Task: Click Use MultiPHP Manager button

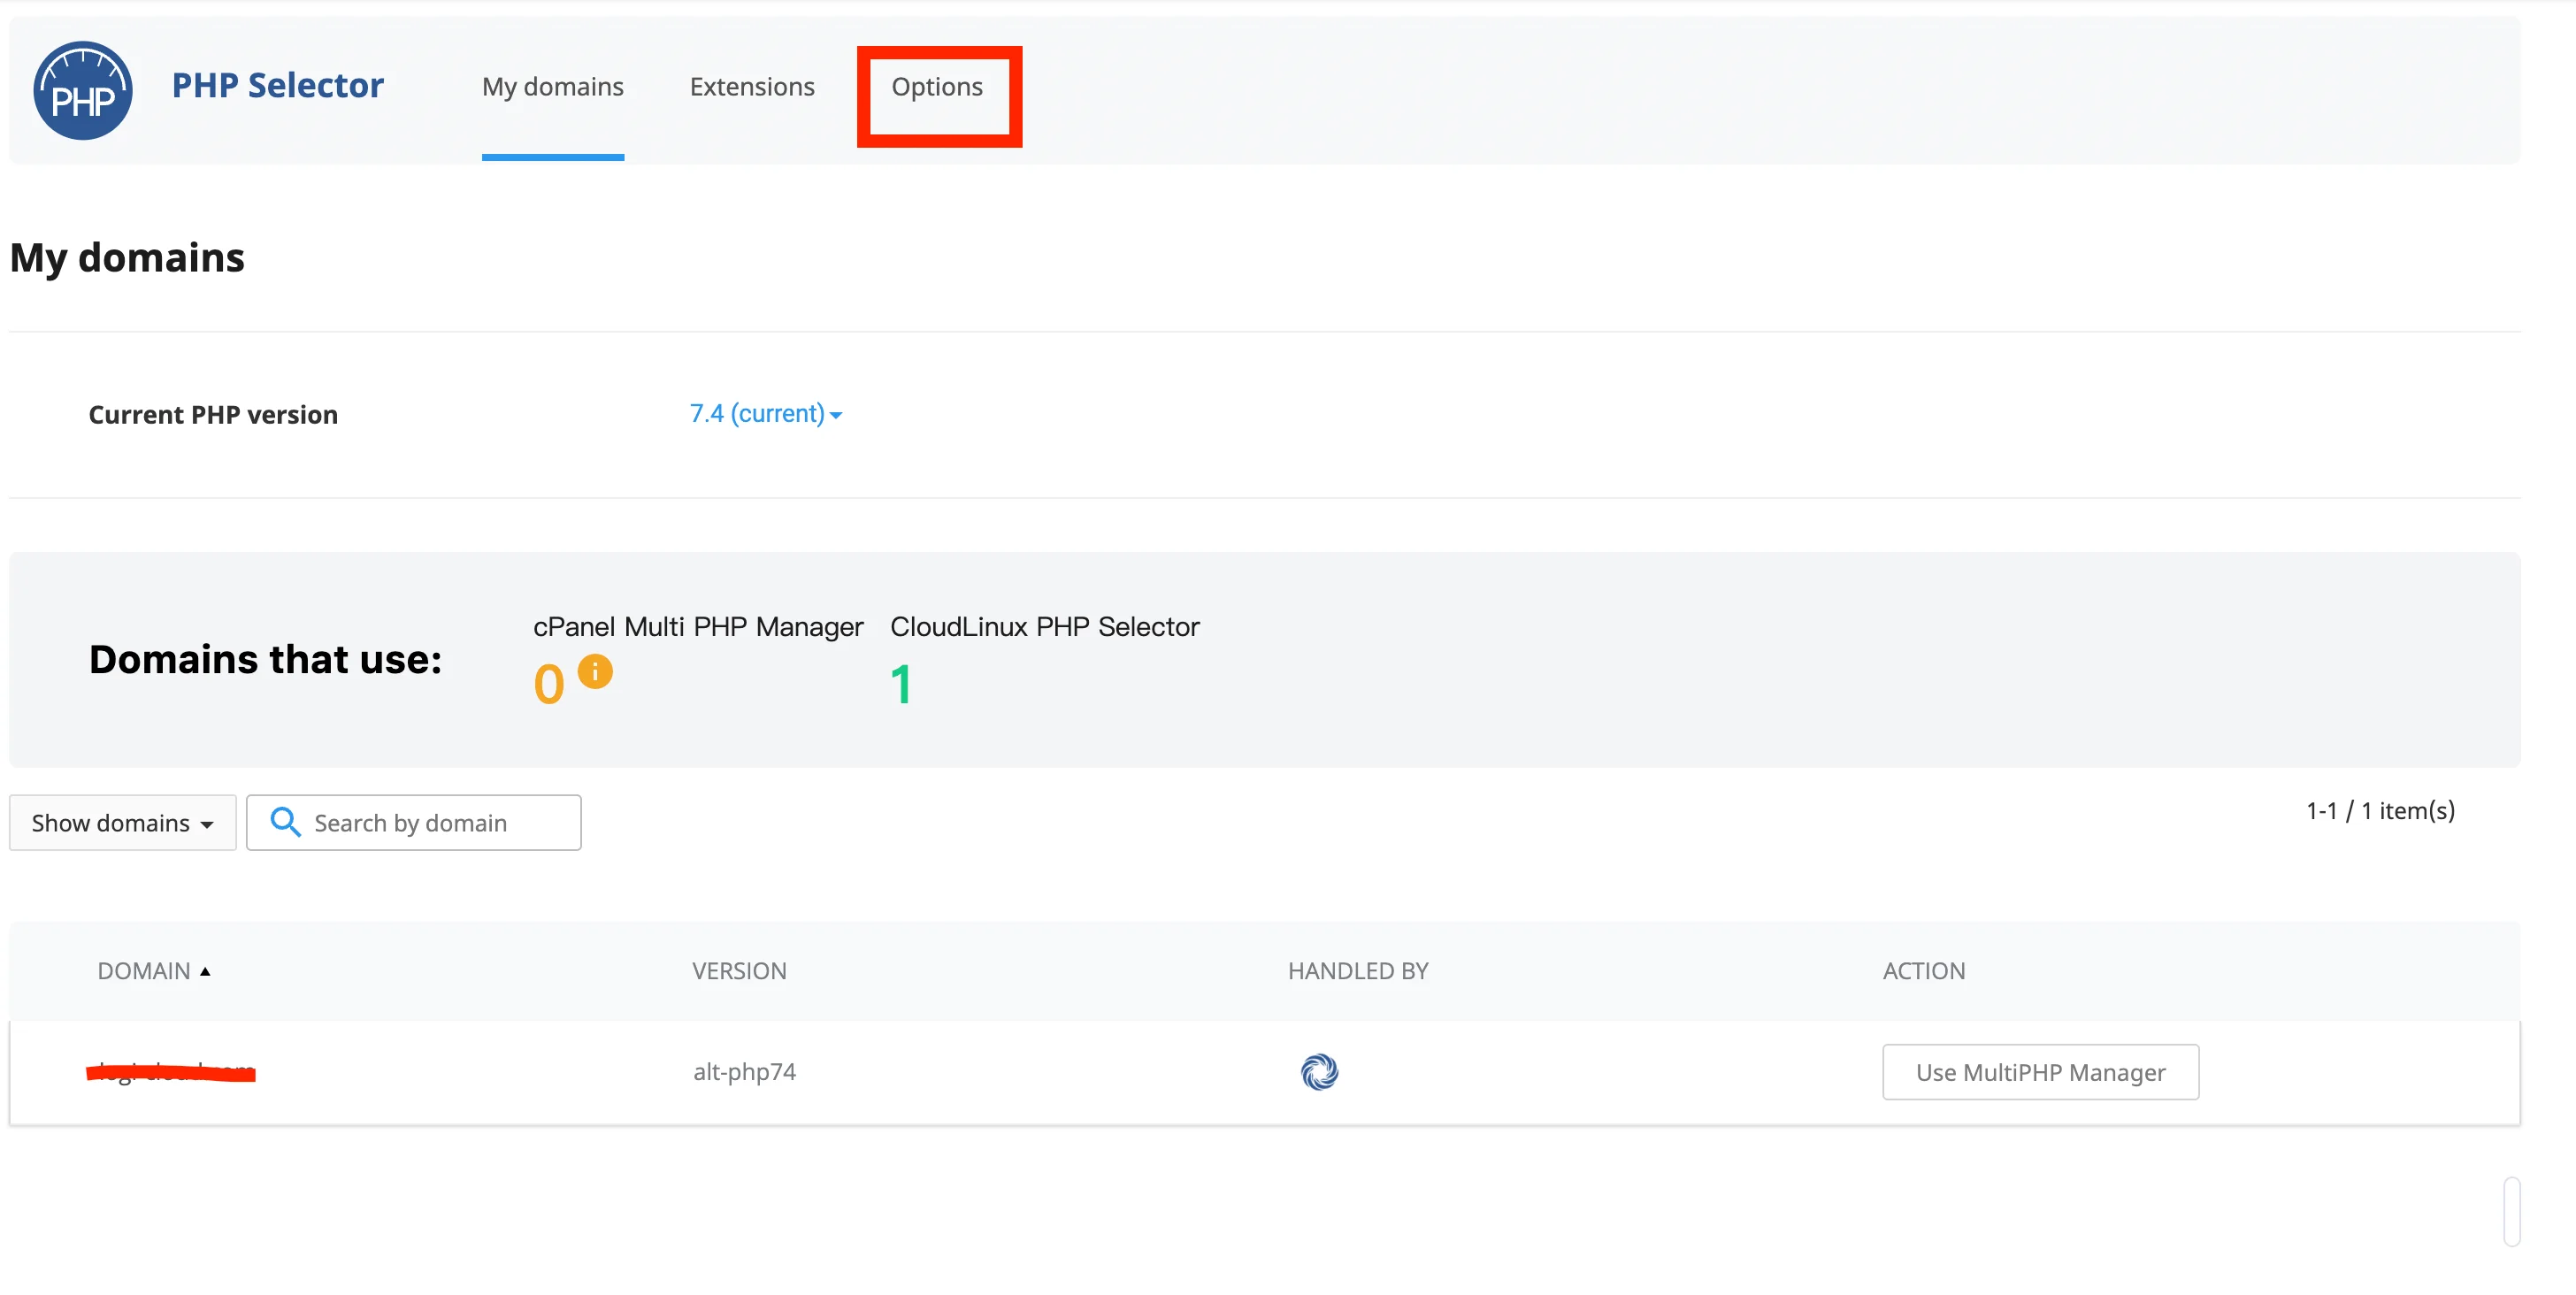Action: tap(2040, 1072)
